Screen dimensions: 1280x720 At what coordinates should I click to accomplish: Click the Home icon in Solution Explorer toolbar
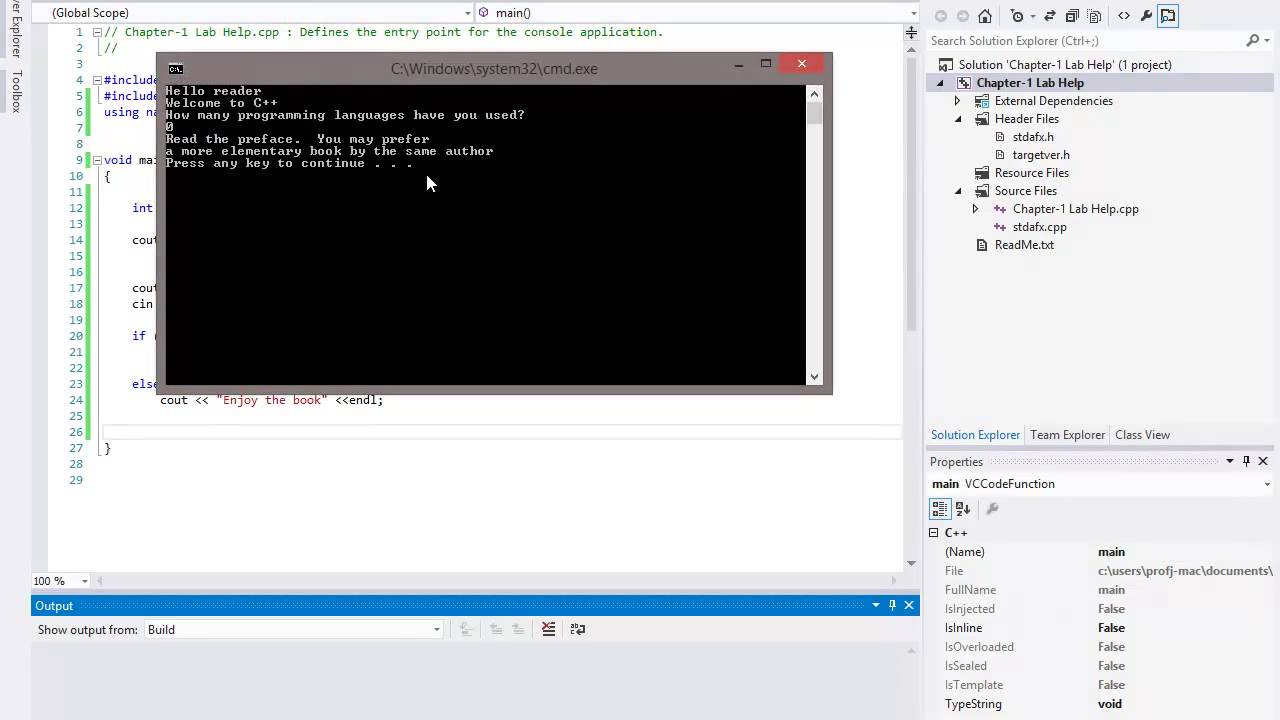tap(985, 16)
